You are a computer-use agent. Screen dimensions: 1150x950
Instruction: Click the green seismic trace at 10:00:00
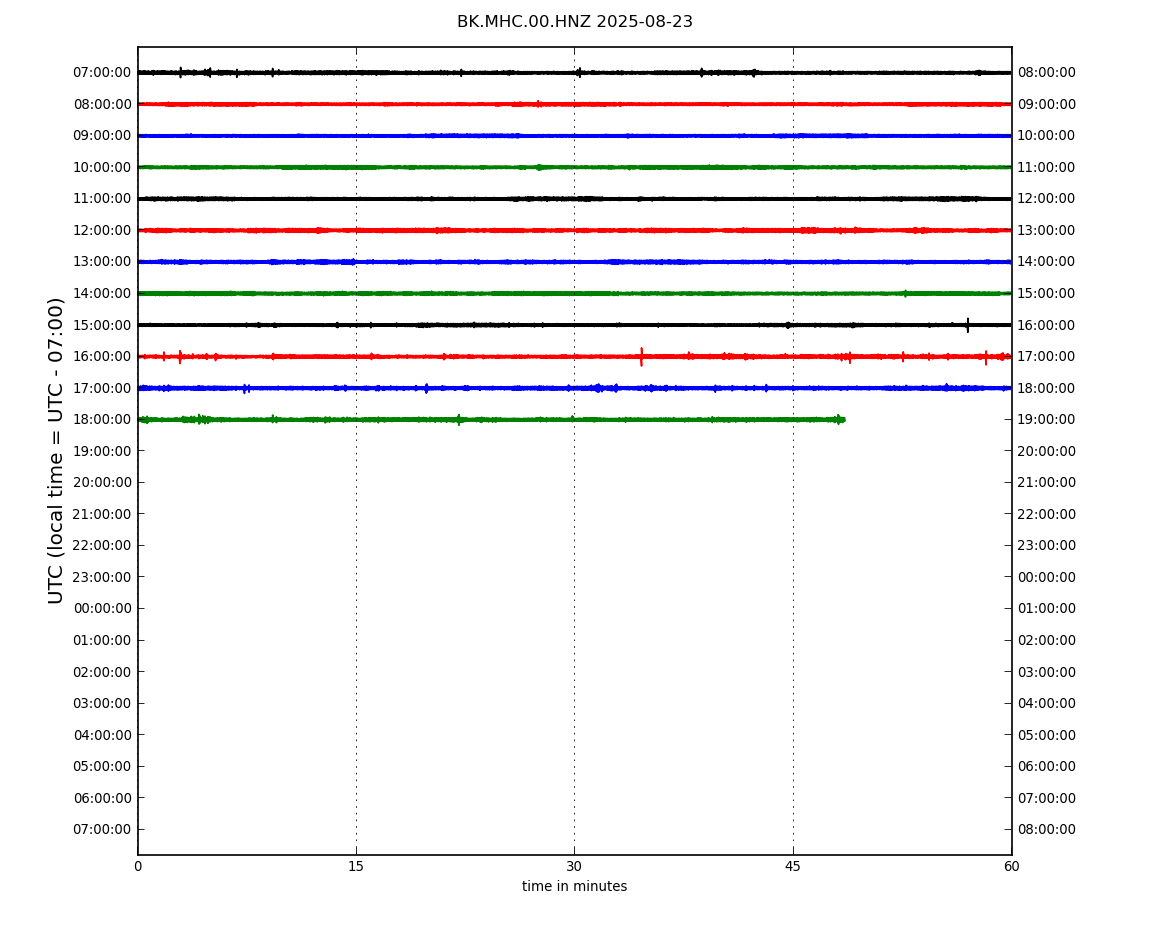click(574, 167)
